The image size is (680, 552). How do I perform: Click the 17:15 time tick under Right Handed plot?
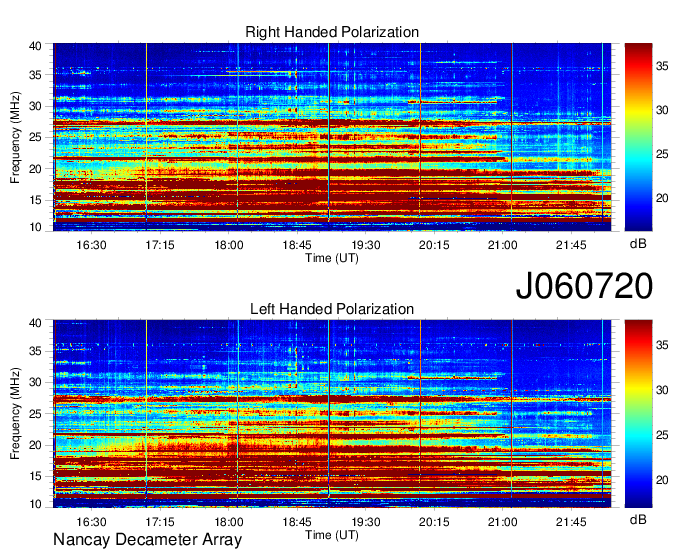point(160,245)
